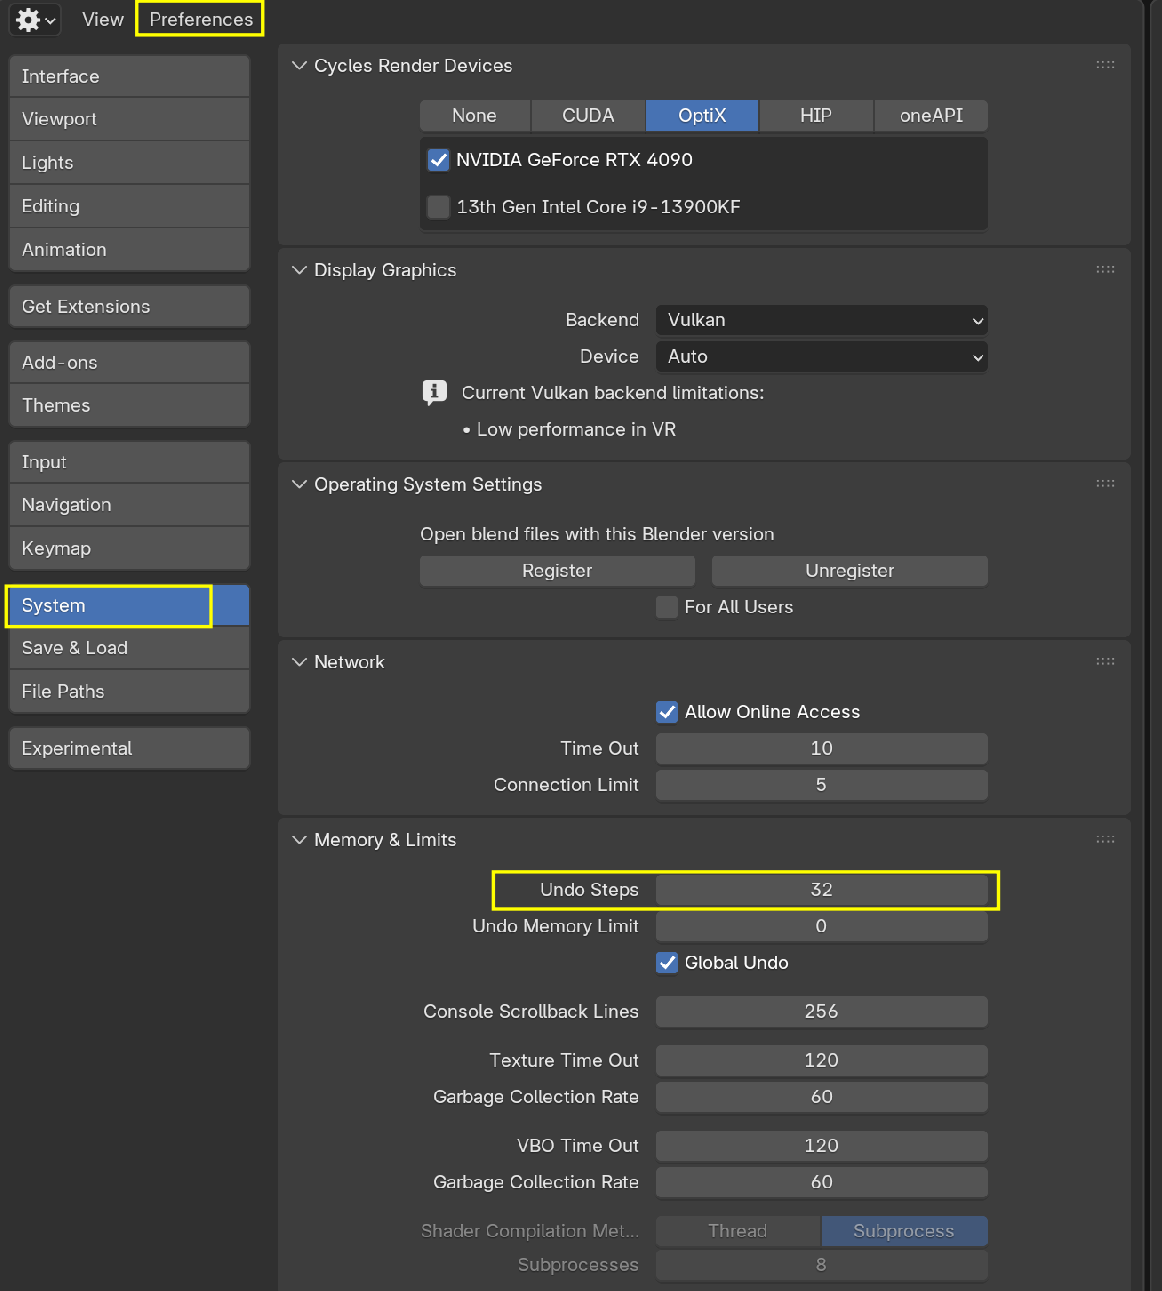Image resolution: width=1162 pixels, height=1291 pixels.
Task: Click the Undo Steps value slider
Action: 821,890
